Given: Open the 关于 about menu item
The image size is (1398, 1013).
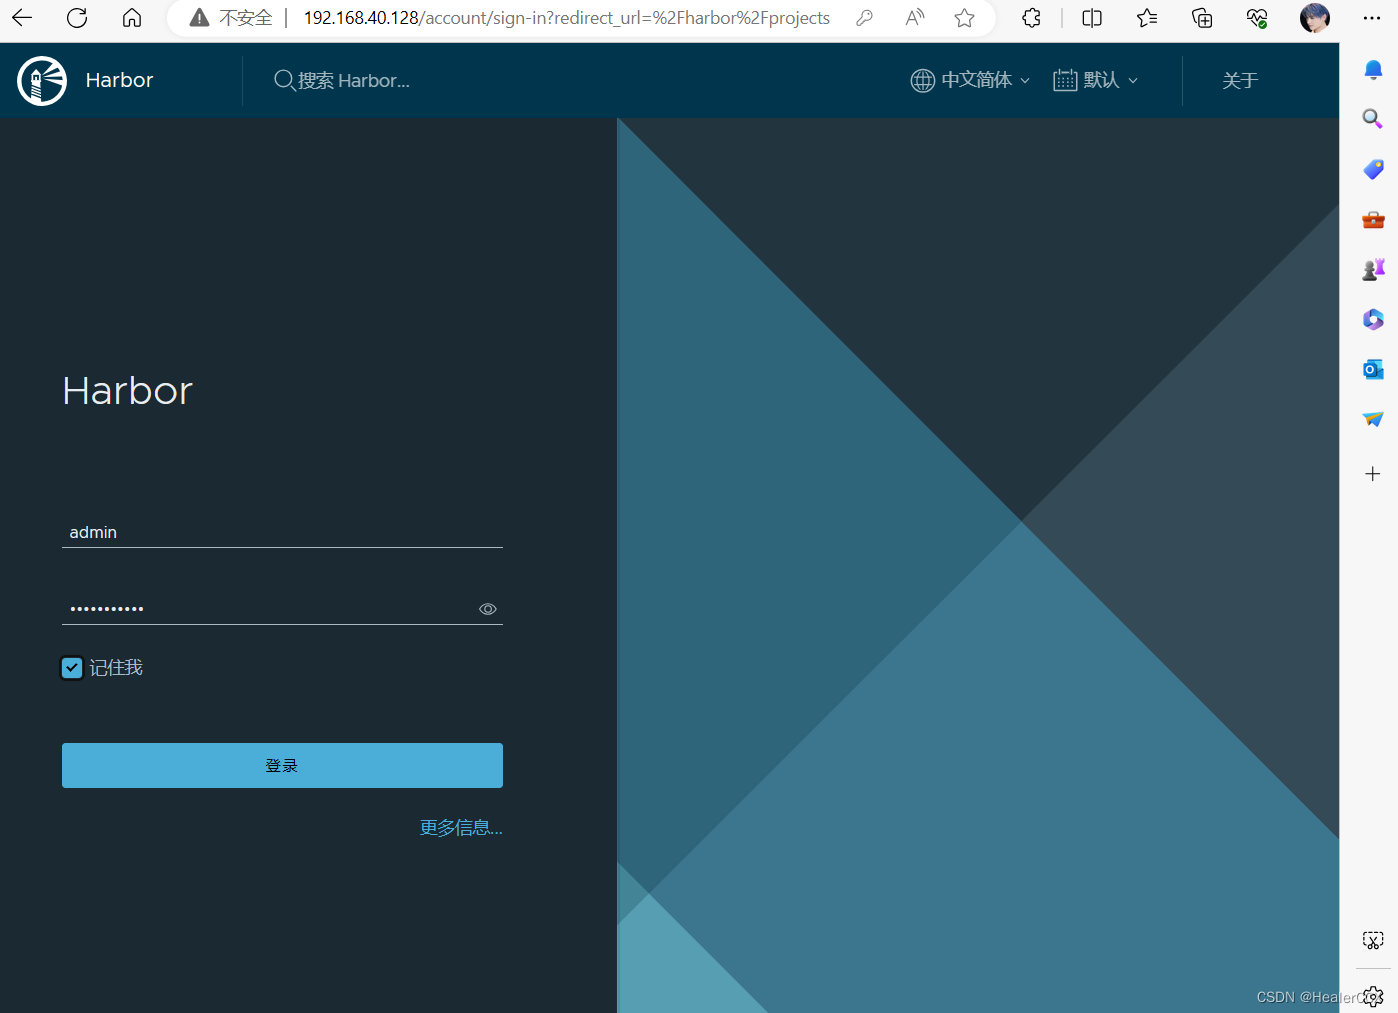Looking at the screenshot, I should [1240, 81].
